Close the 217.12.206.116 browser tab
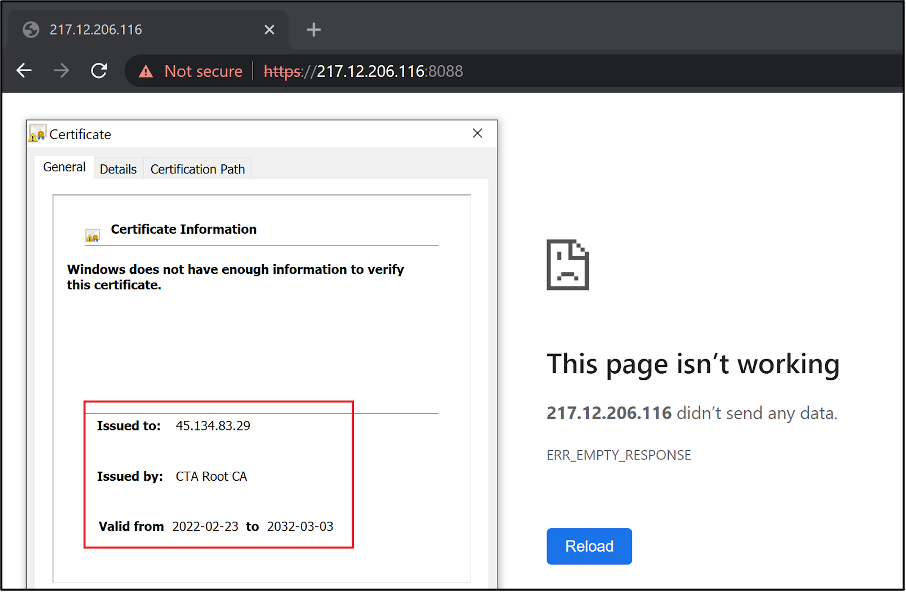This screenshot has height=592, width=906. [269, 30]
